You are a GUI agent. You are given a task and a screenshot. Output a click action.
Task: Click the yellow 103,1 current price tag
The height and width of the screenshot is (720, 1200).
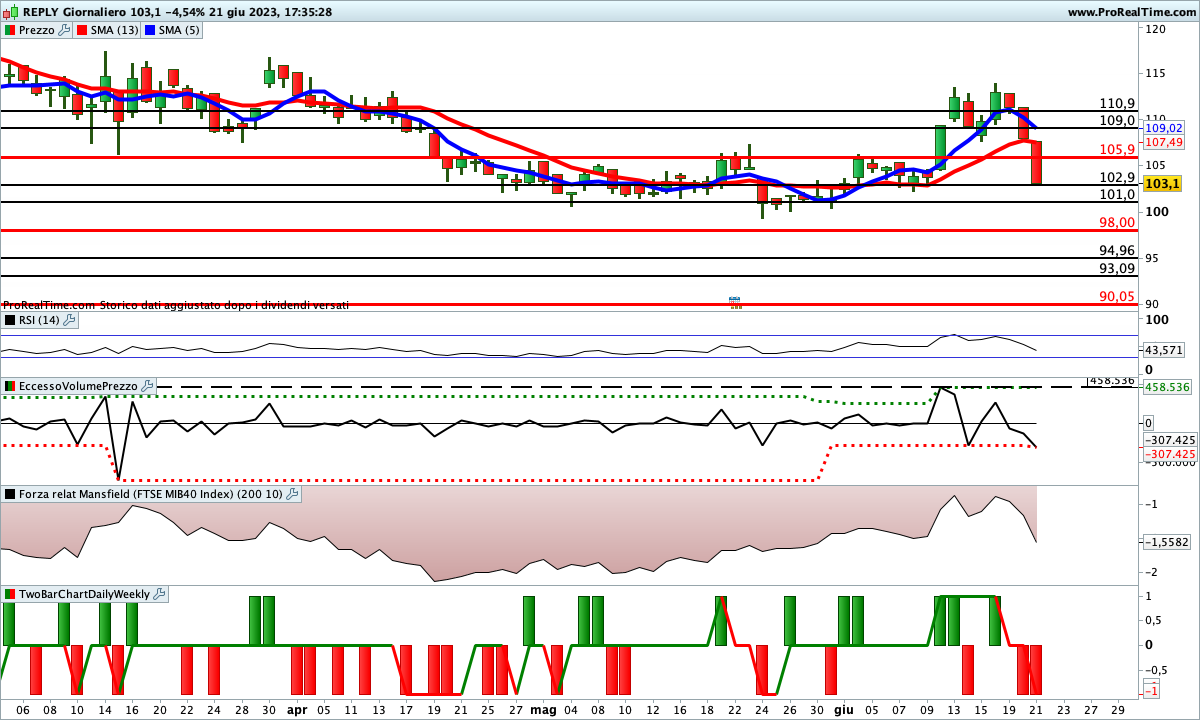[1163, 184]
